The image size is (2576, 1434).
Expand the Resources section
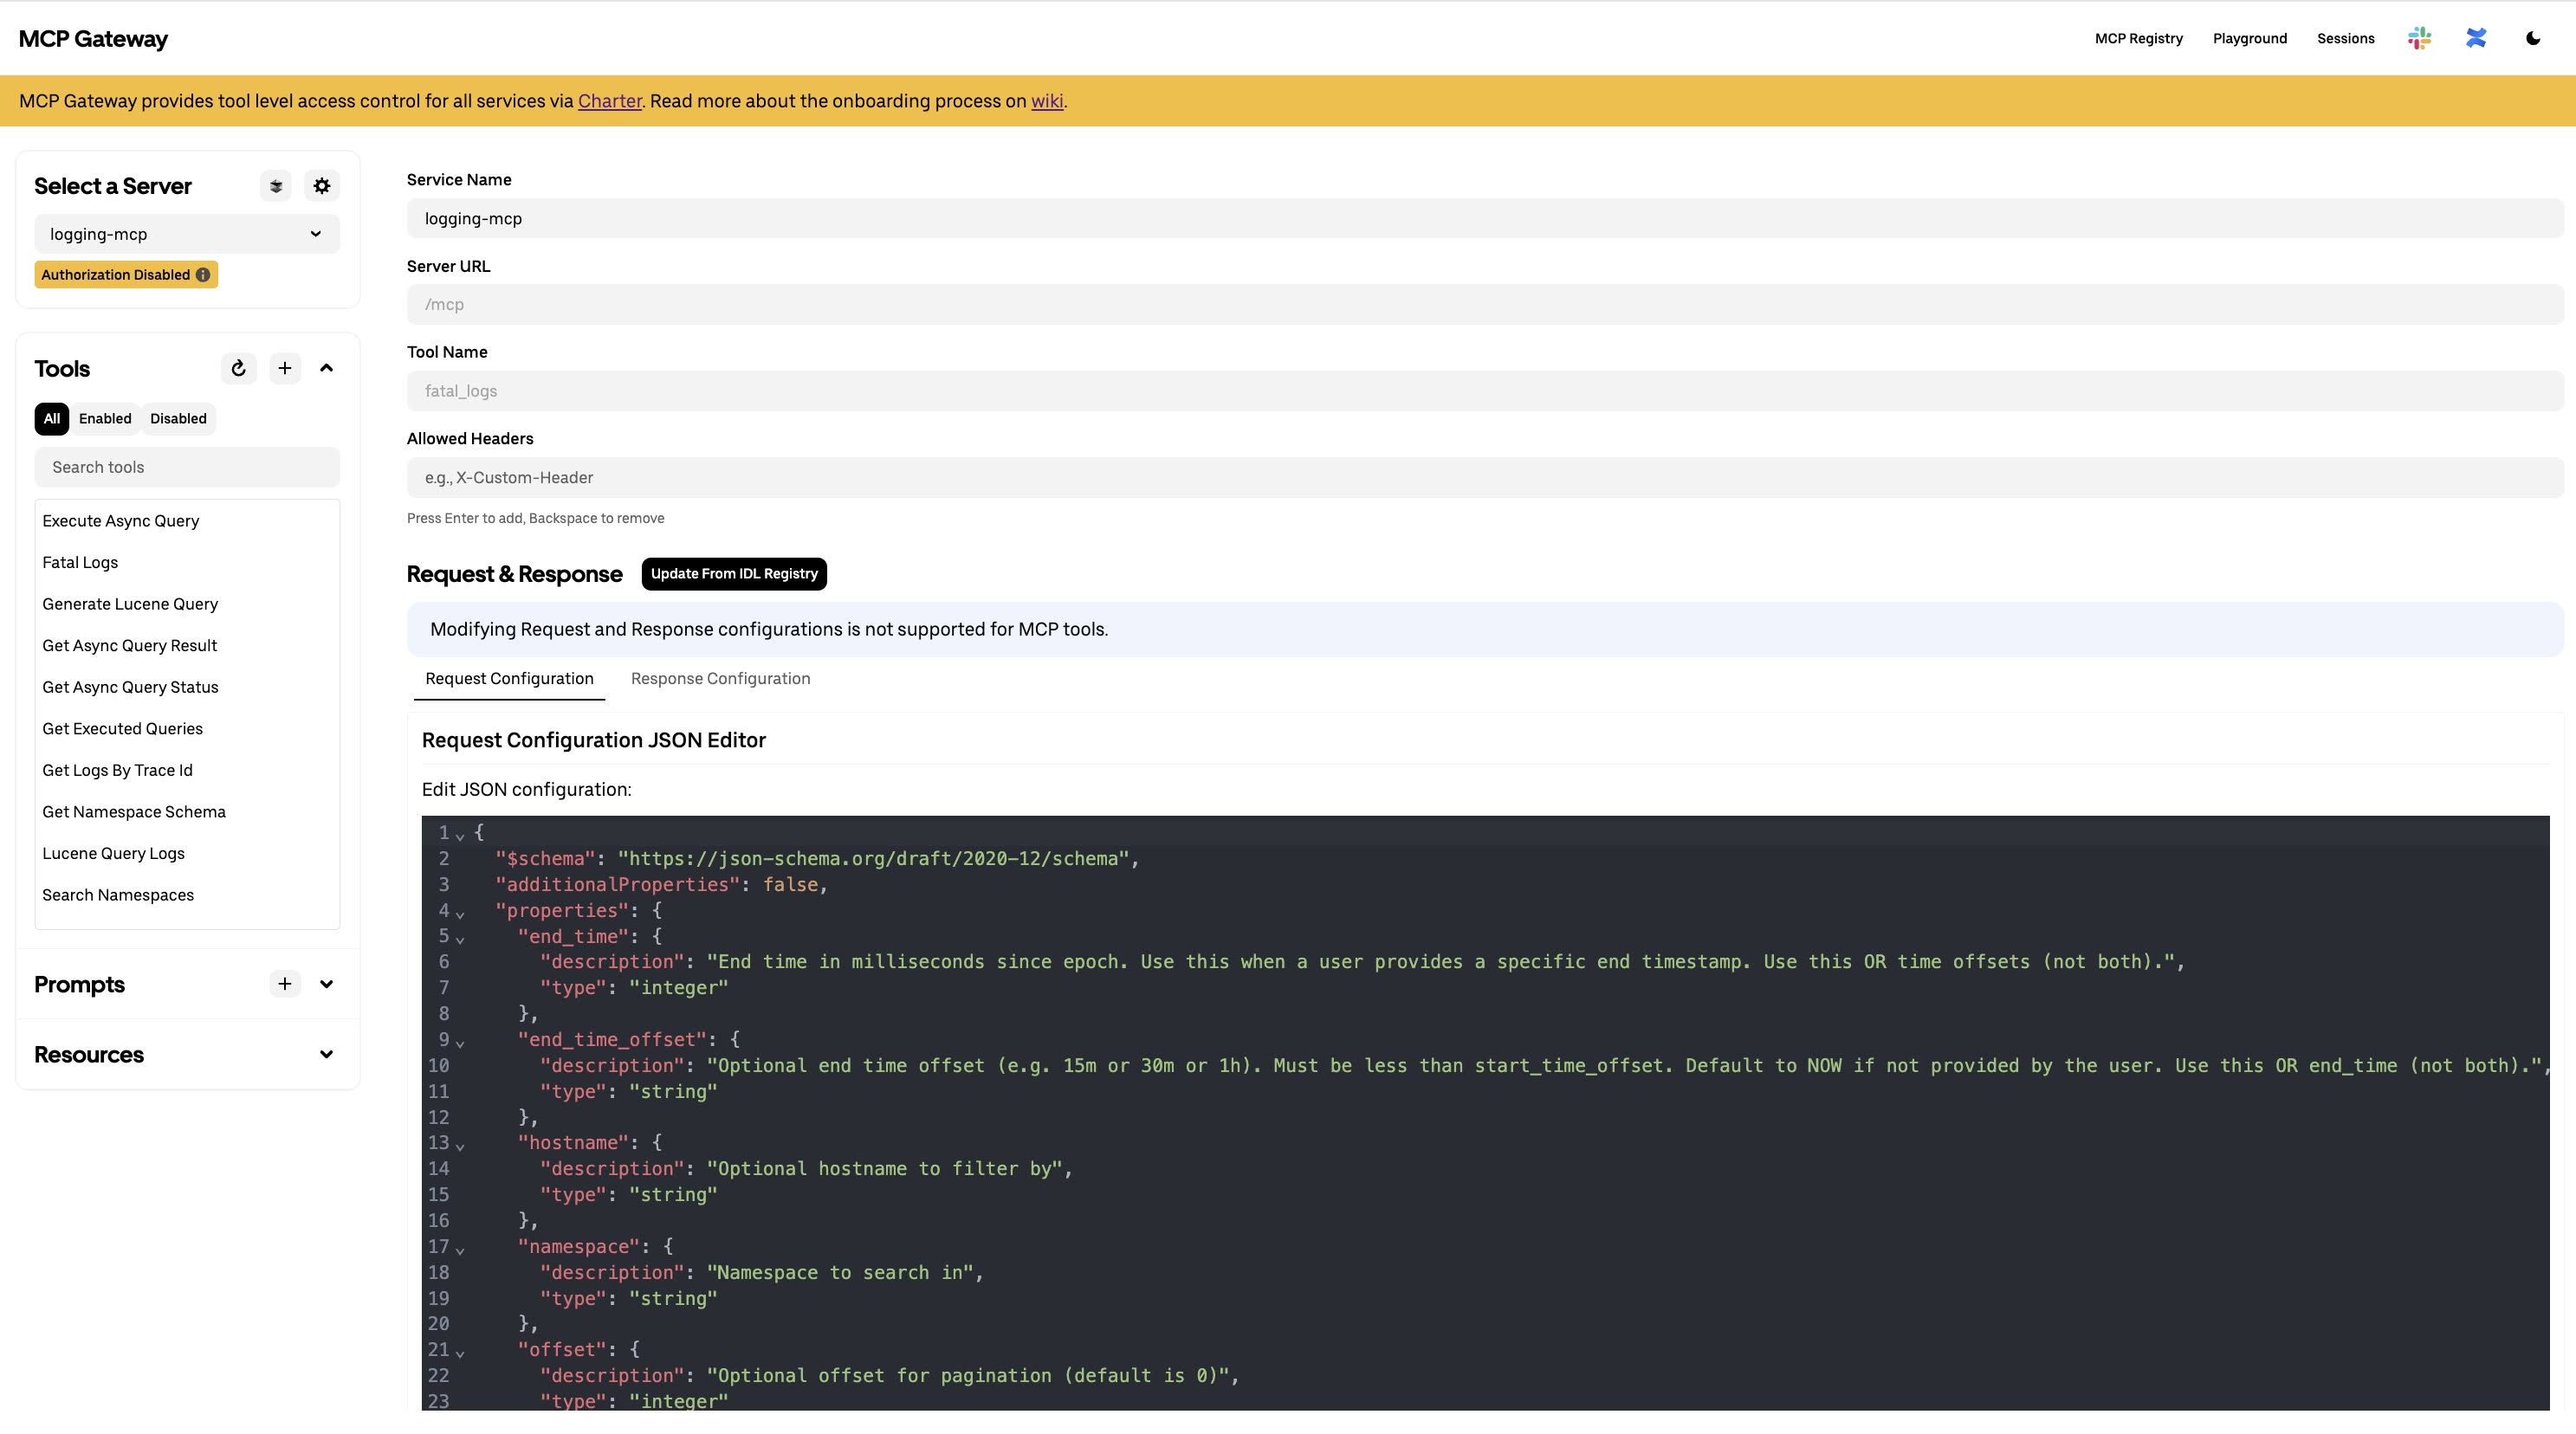[x=326, y=1054]
